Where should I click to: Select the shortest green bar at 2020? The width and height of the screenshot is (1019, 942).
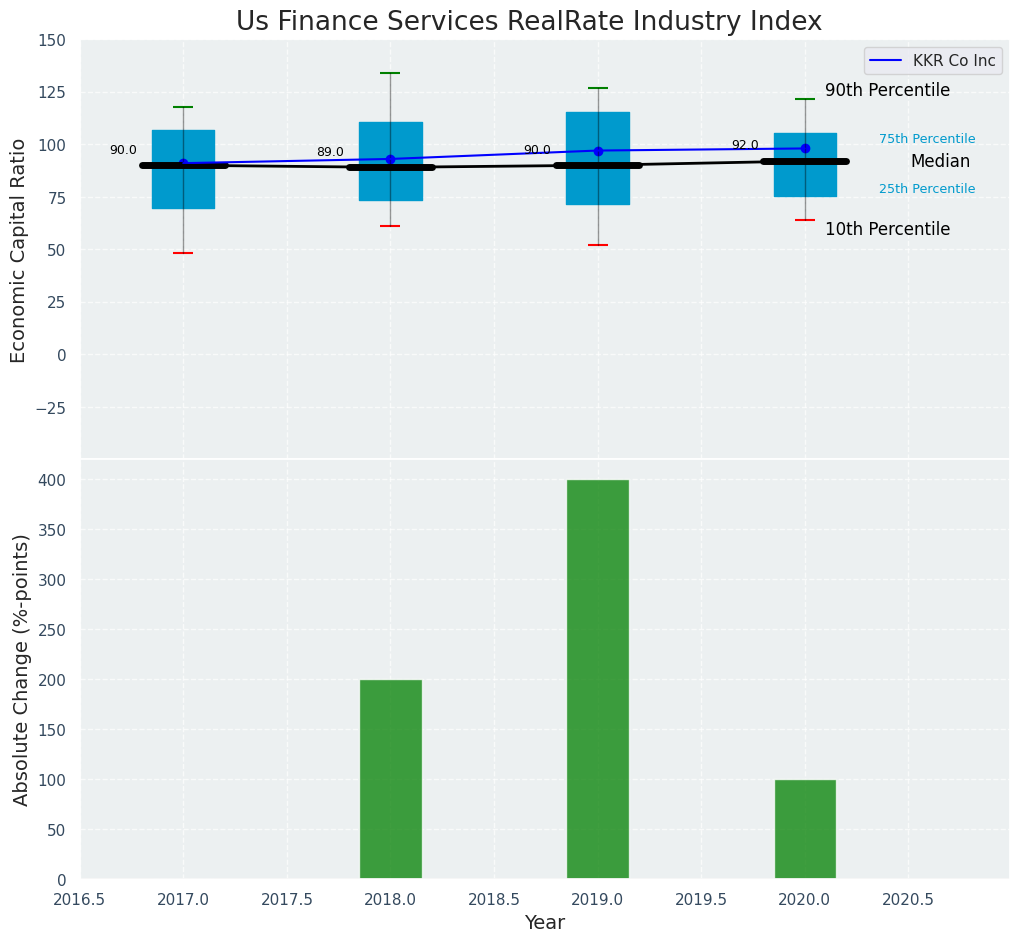point(805,829)
